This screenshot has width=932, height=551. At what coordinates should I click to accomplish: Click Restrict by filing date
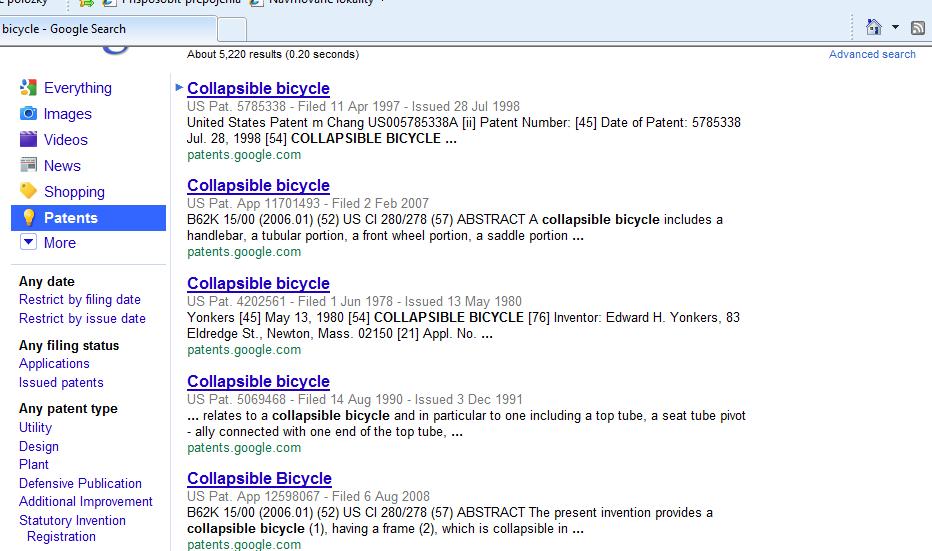[x=80, y=300]
